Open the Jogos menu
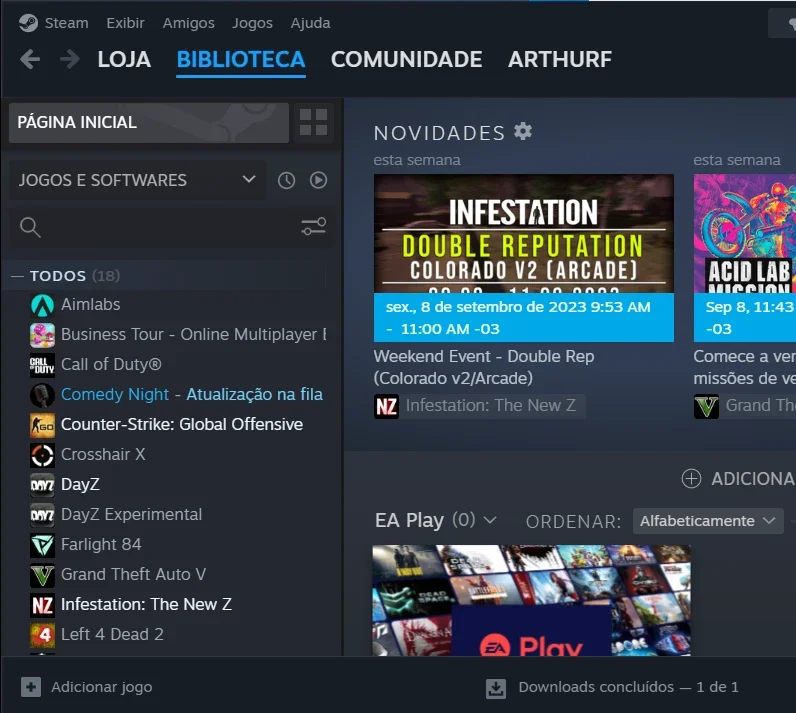This screenshot has height=713, width=796. pyautogui.click(x=252, y=23)
